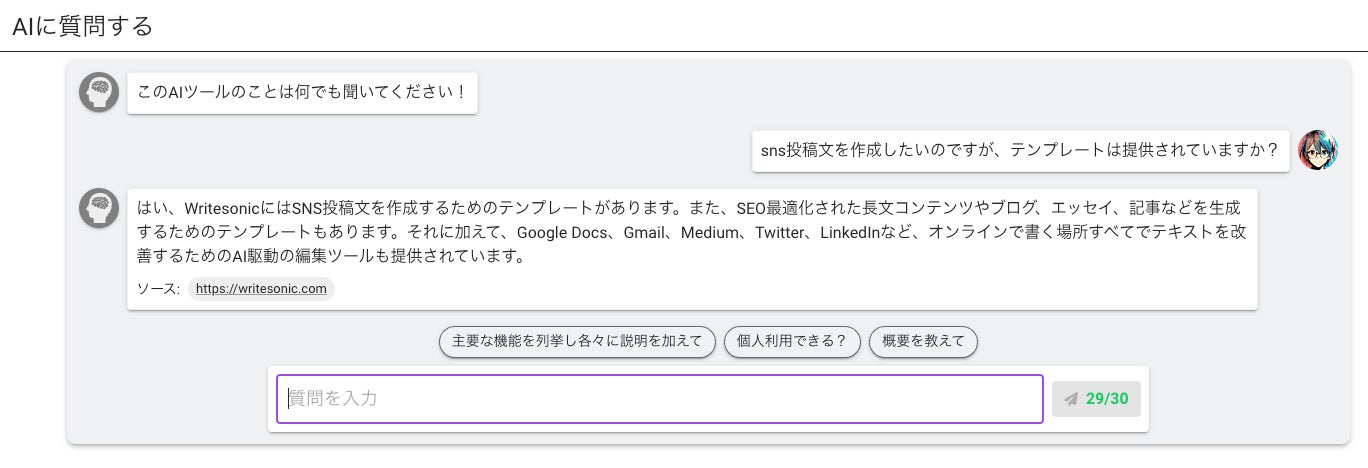Click the user's question bubble about SNS投稿文
This screenshot has height=468, width=1368.
coord(1020,151)
